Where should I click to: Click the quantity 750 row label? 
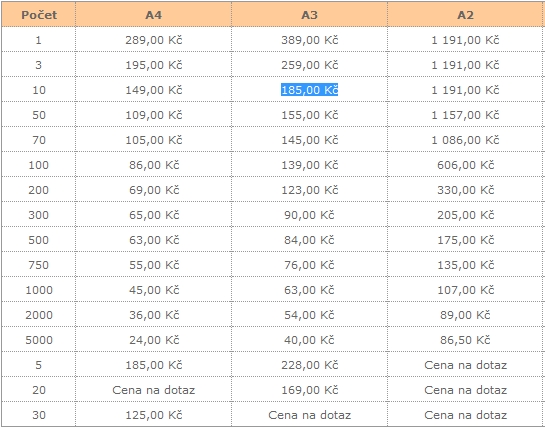point(39,265)
